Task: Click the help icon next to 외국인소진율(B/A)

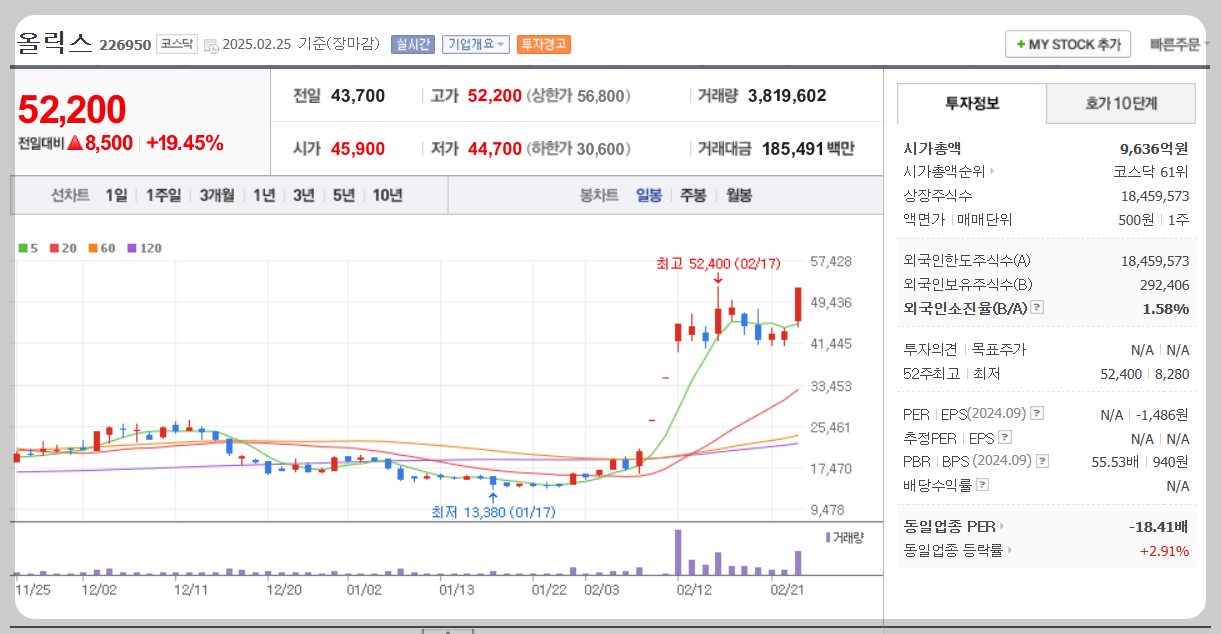Action: (x=1038, y=306)
